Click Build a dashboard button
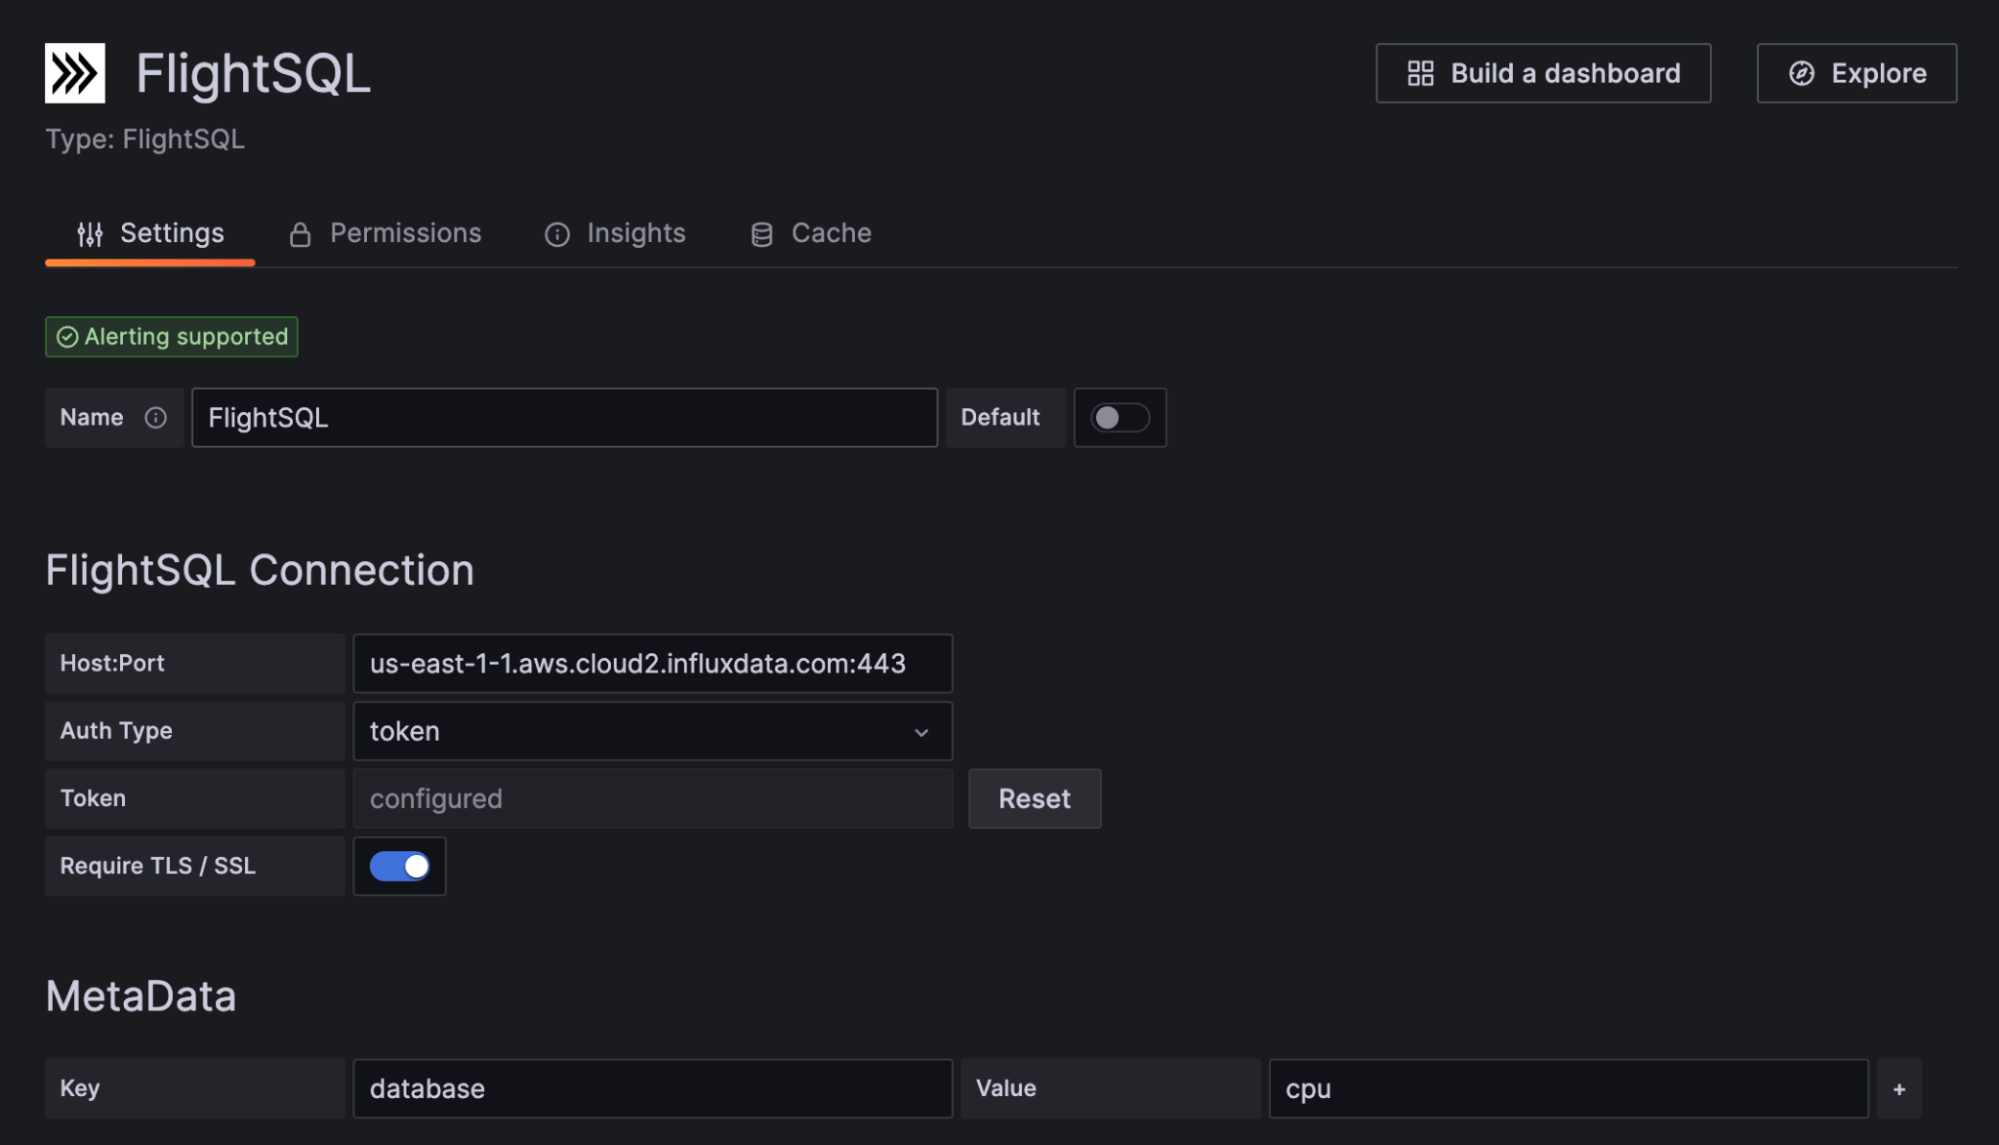The image size is (1999, 1145). 1543,73
